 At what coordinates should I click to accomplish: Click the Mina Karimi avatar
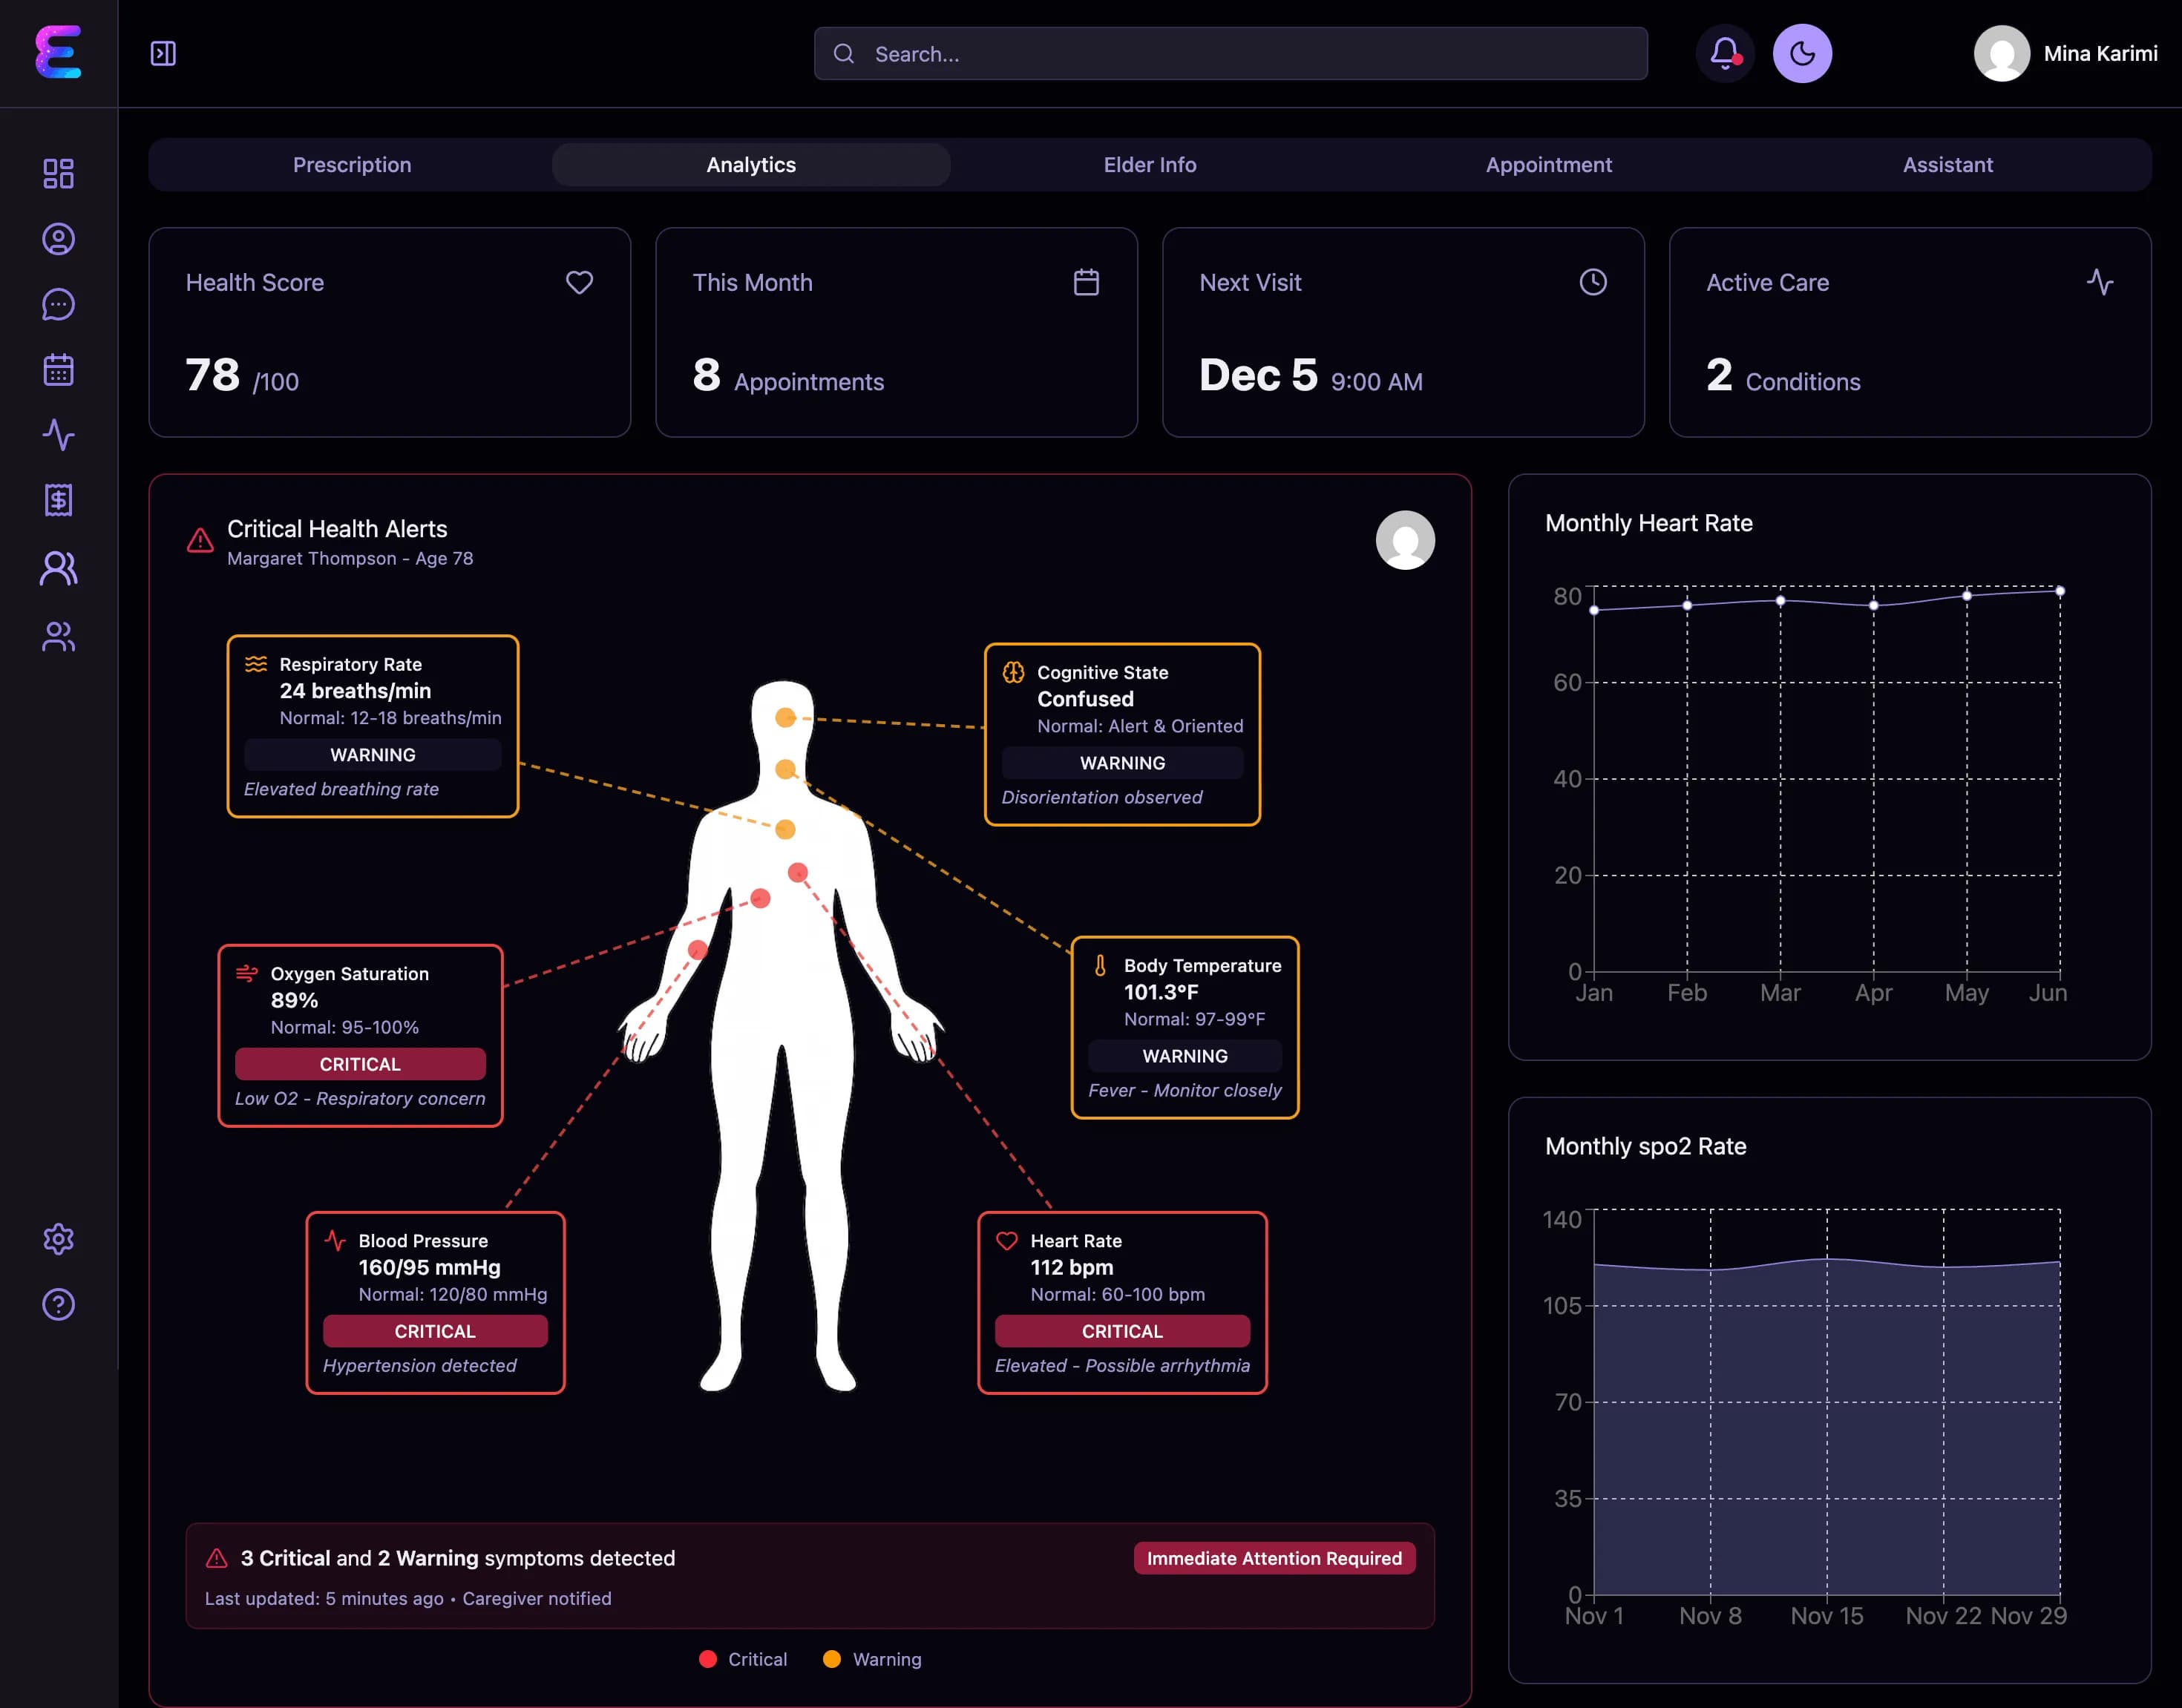point(2001,53)
